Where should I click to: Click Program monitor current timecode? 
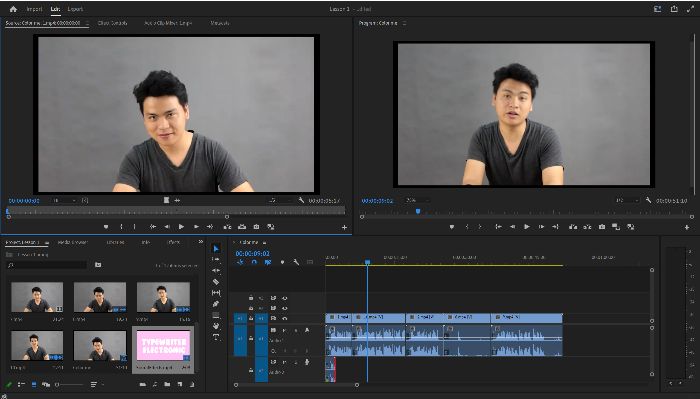(x=377, y=201)
